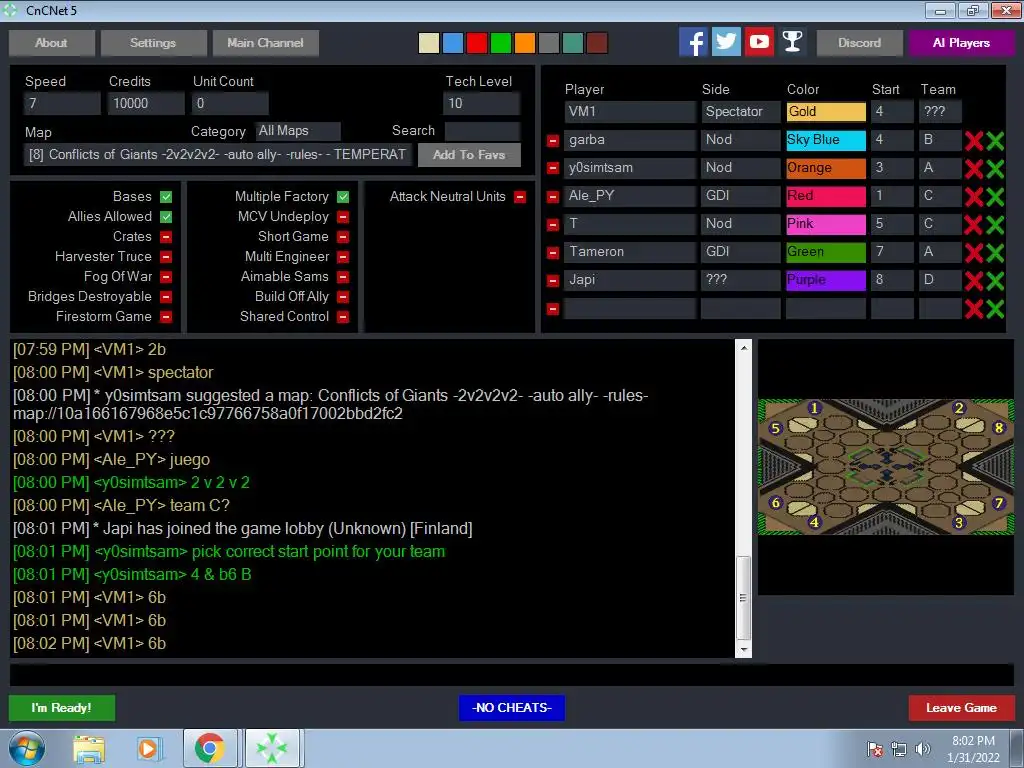Screen dimensions: 1024x768
Task: Click the red X beside Ale_PY
Action: 974,197
